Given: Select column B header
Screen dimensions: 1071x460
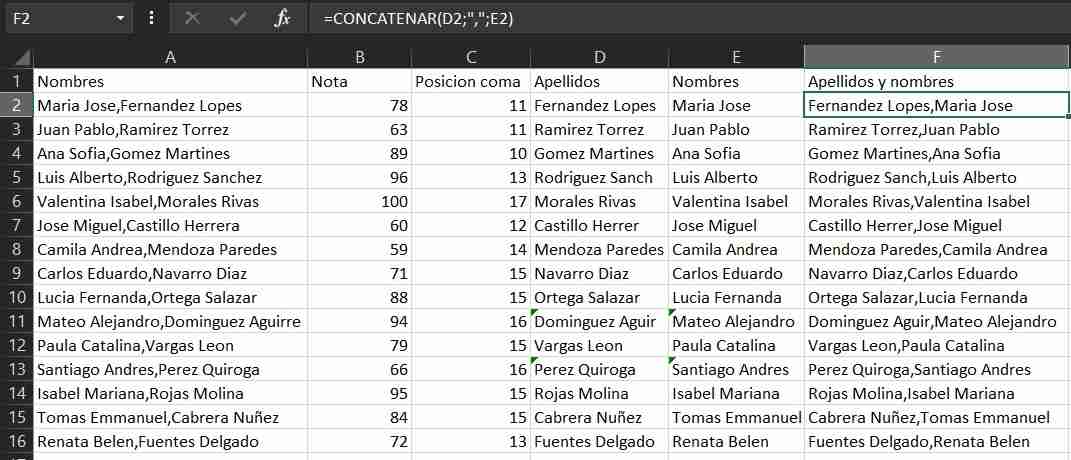Looking at the screenshot, I should click(360, 58).
